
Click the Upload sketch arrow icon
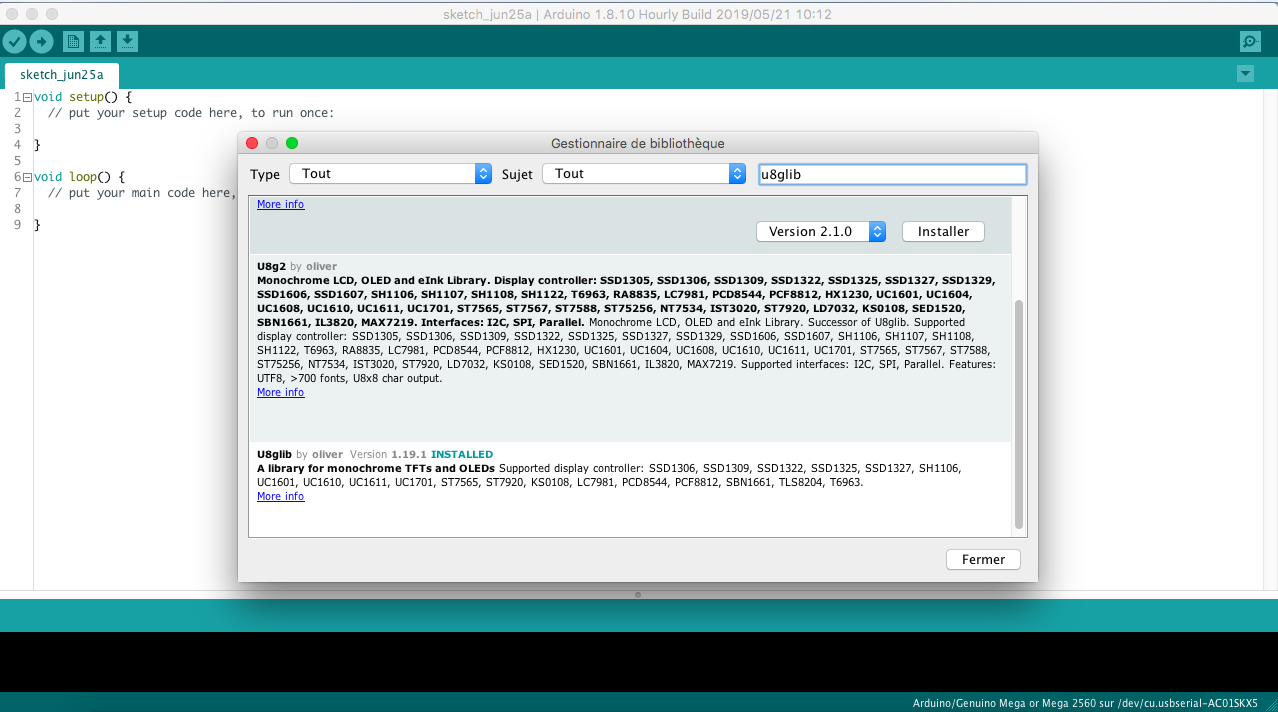pyautogui.click(x=41, y=41)
